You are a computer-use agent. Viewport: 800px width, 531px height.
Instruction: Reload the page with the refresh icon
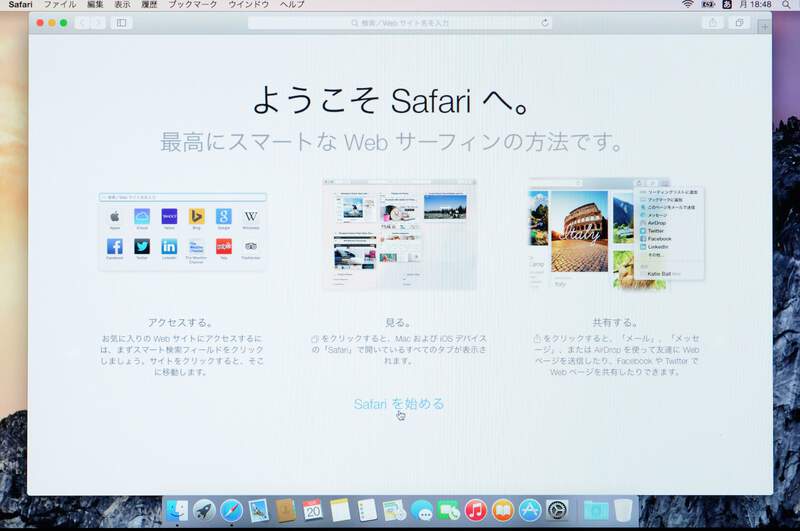pos(545,23)
